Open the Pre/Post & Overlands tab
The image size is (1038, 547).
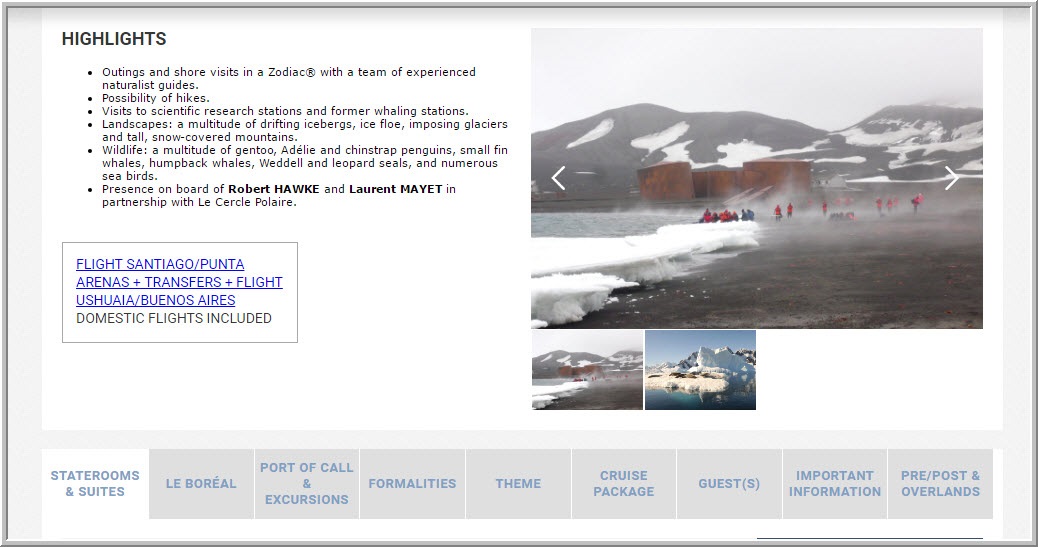click(940, 483)
